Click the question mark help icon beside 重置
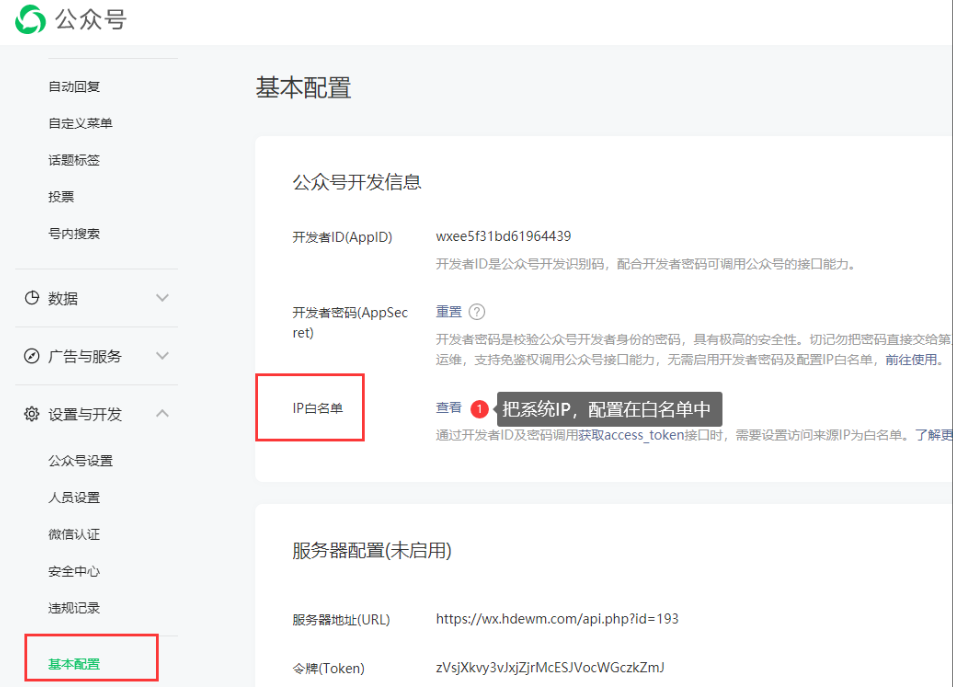The width and height of the screenshot is (953, 687). click(477, 312)
